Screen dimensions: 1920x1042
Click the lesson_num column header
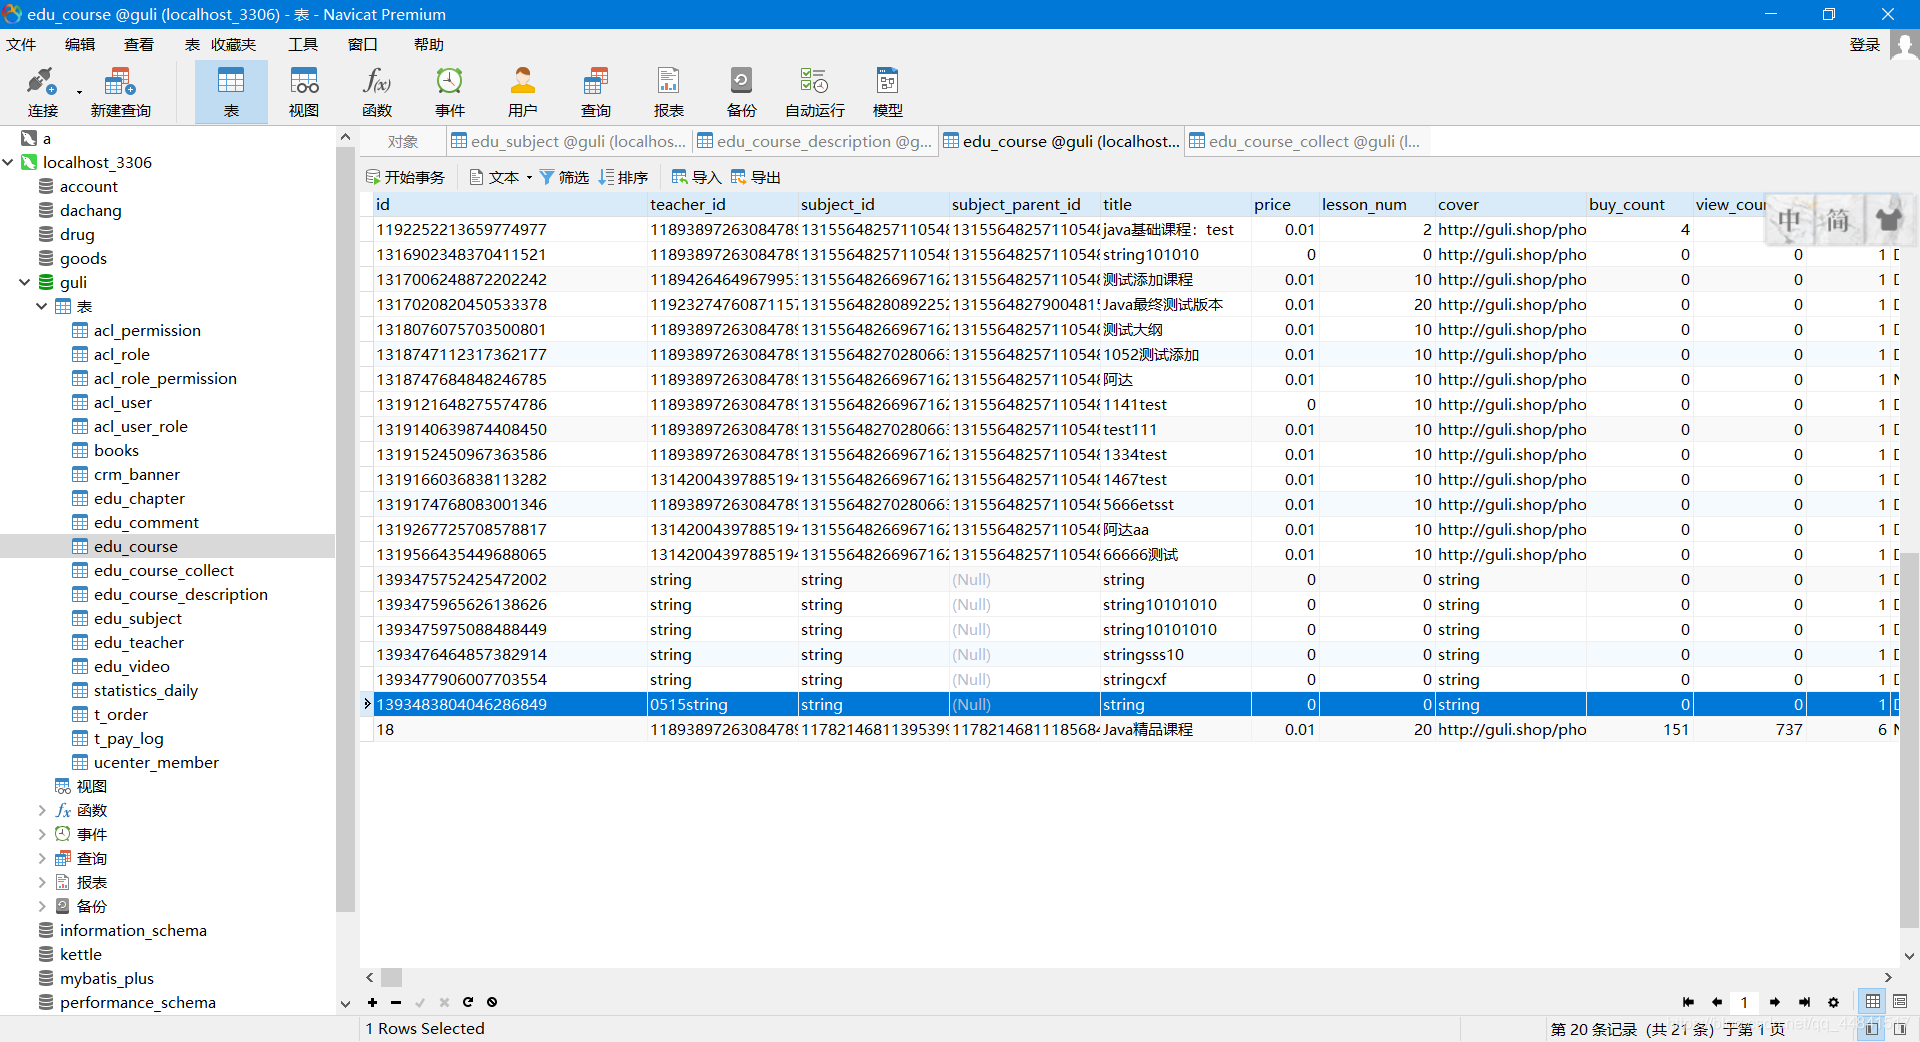tap(1376, 204)
